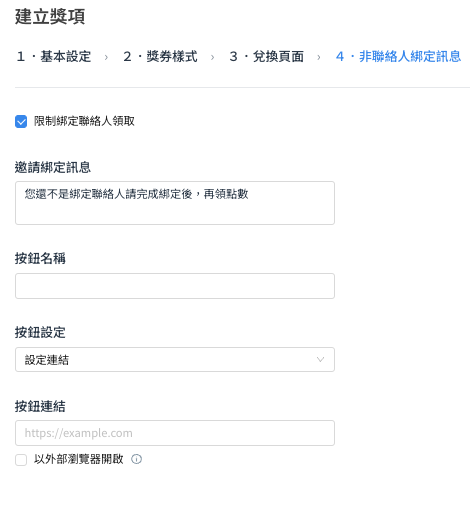Click the down chevron in 按鈕設定 field

(320, 359)
